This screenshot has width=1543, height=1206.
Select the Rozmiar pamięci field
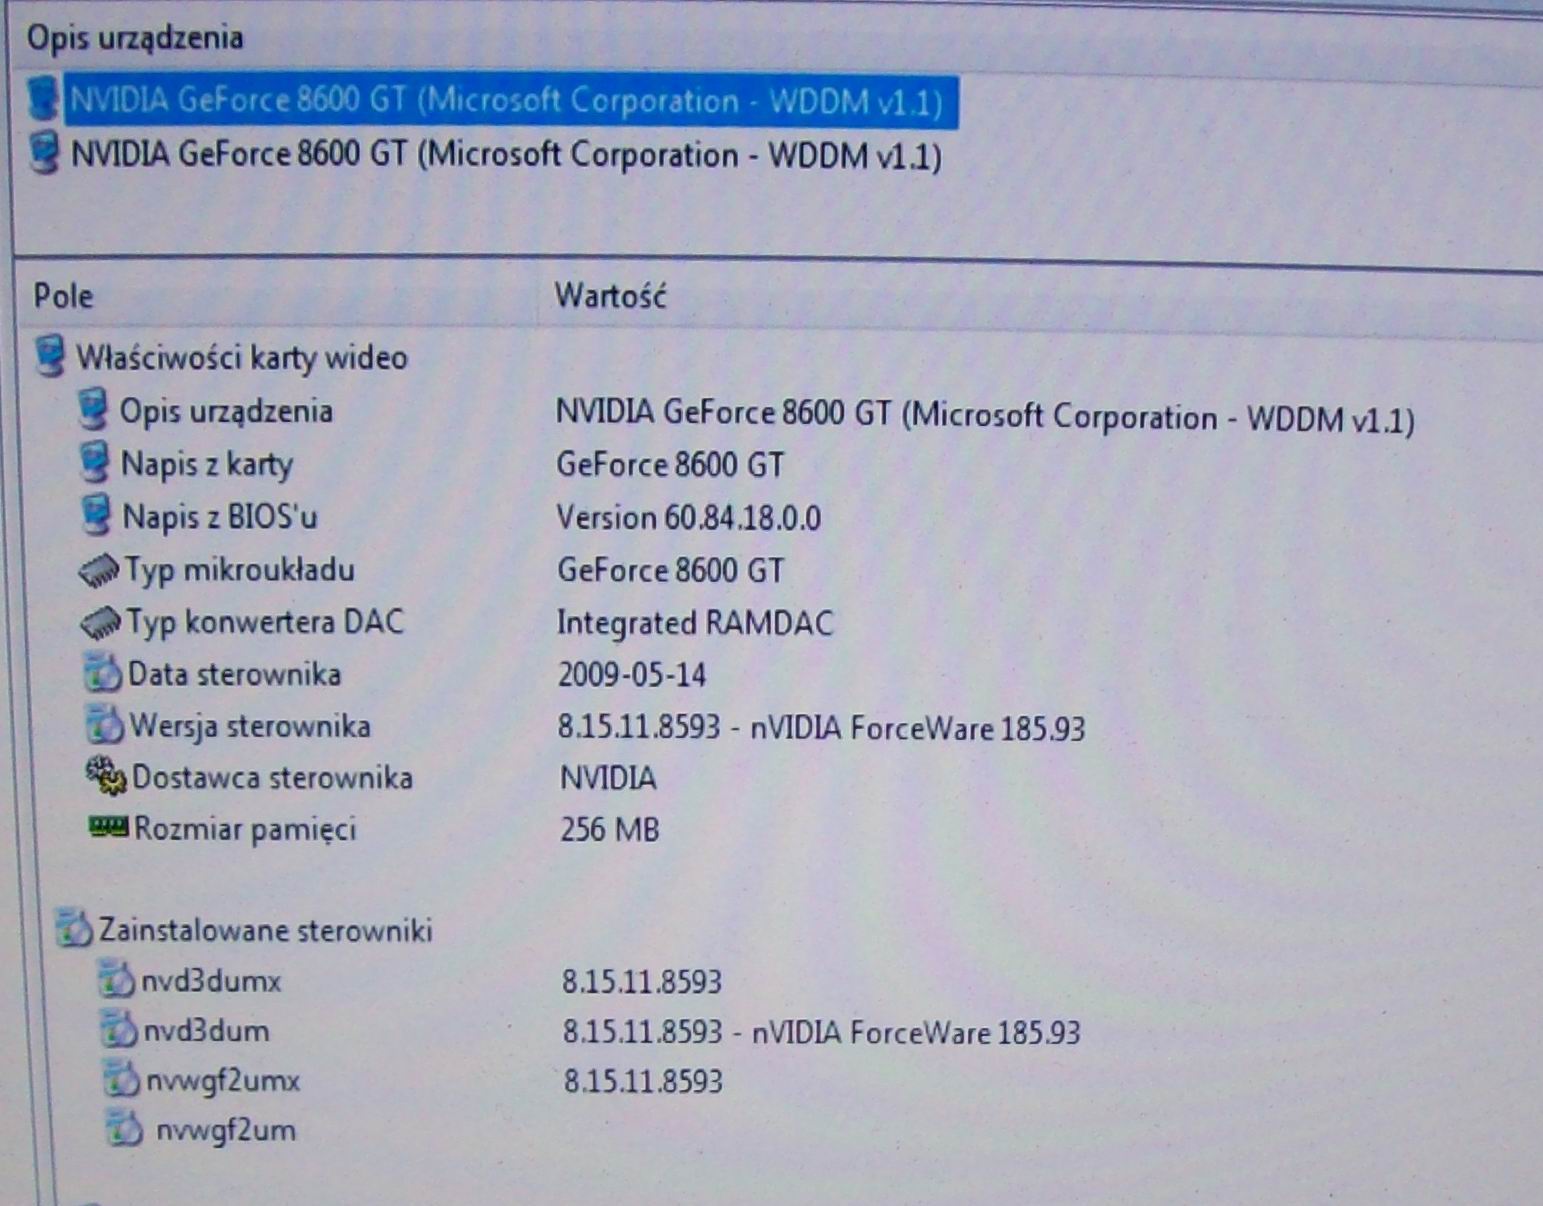(x=246, y=829)
